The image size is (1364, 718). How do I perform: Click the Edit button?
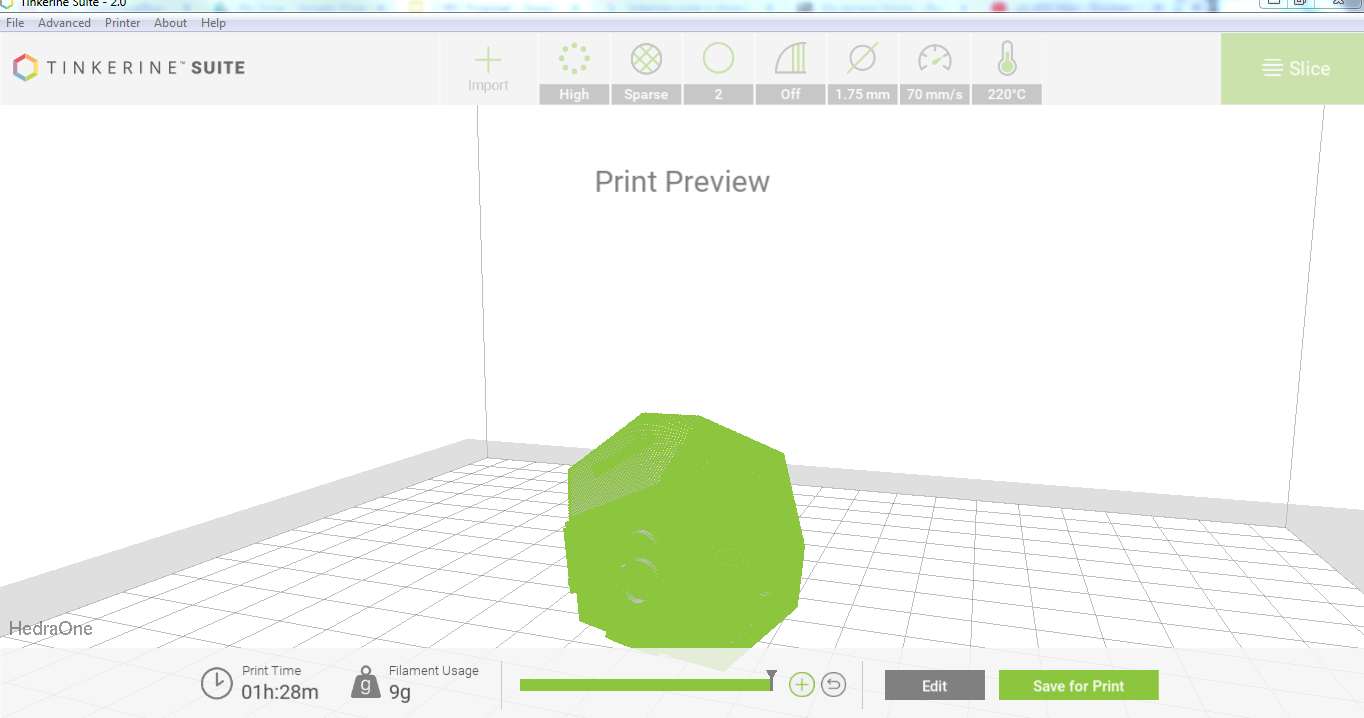point(934,686)
